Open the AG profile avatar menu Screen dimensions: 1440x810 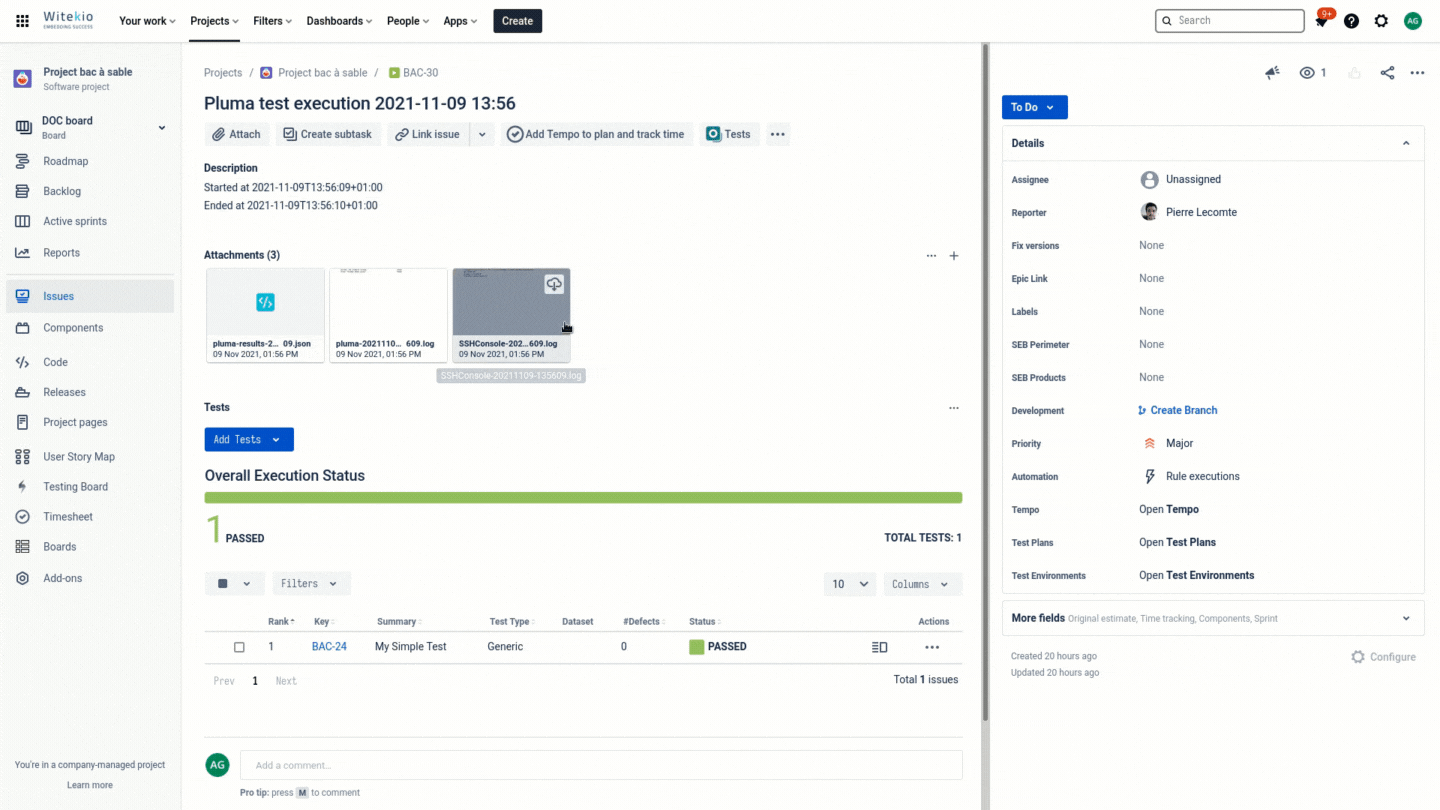pyautogui.click(x=1412, y=21)
